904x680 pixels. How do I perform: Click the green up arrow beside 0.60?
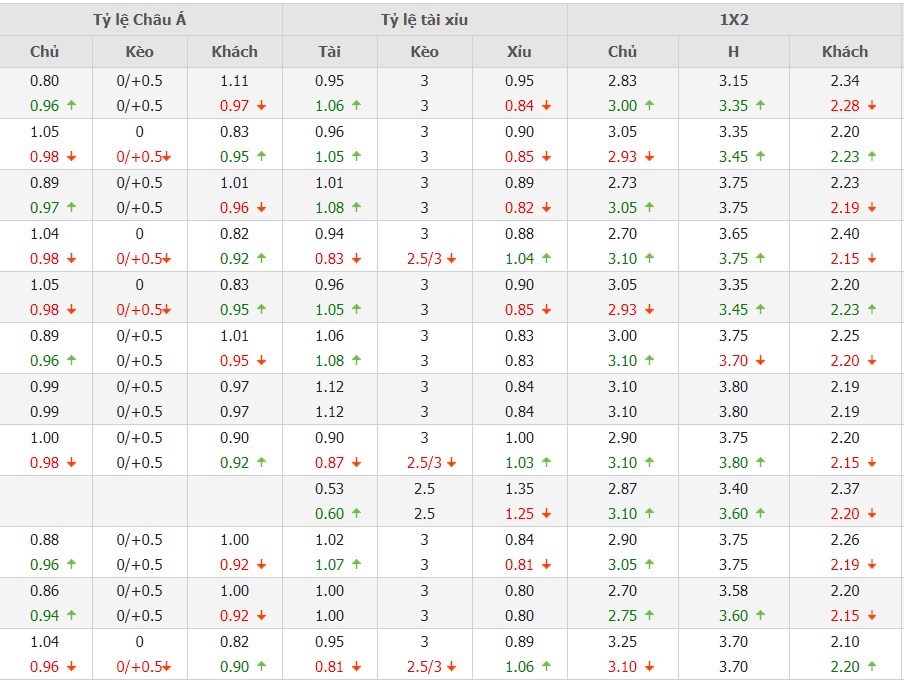click(x=356, y=514)
